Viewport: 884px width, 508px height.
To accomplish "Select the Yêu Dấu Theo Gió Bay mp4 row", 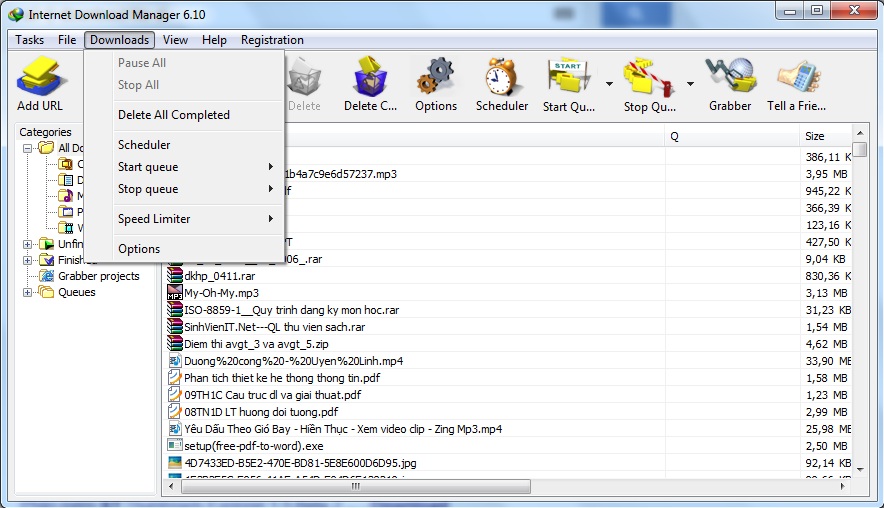I will click(343, 429).
